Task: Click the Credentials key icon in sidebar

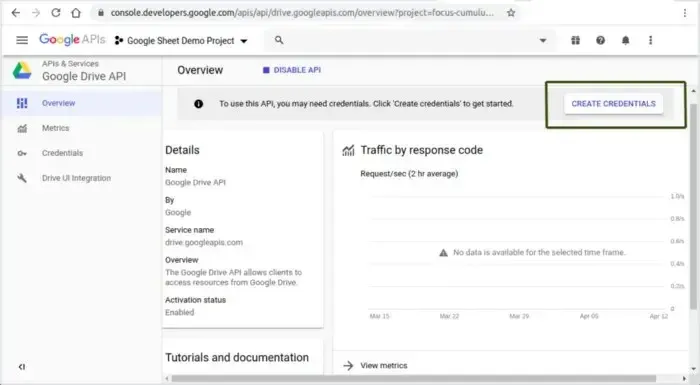Action: tap(22, 153)
